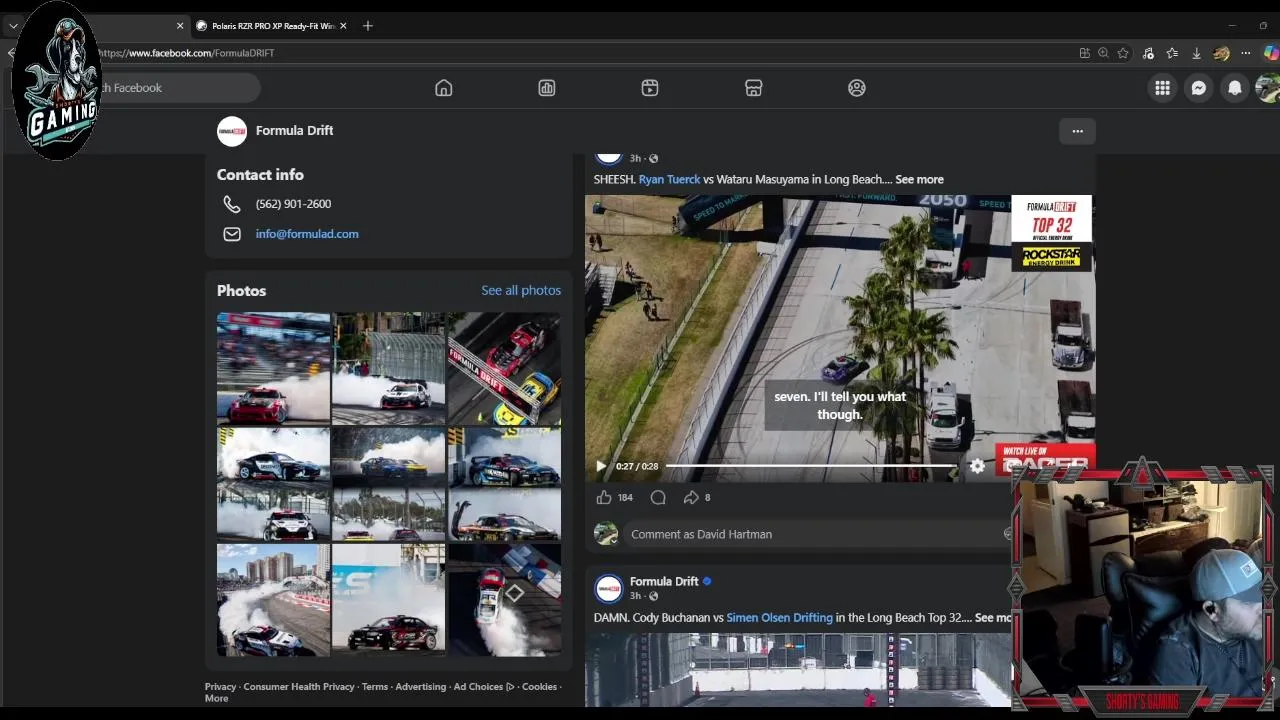Like the Ryan Tuerck post
Screen dimensions: 1280x720
pyautogui.click(x=603, y=497)
